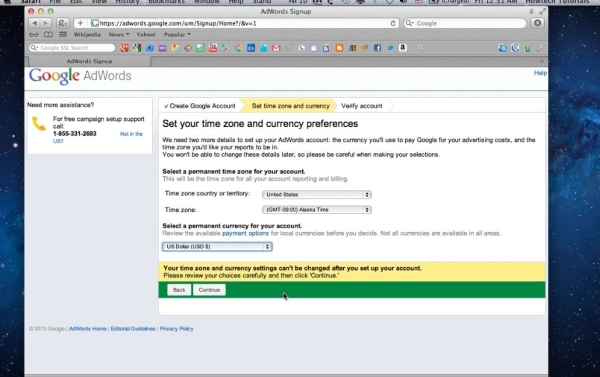Click the round button right of search field
The image size is (600, 377).
click(x=538, y=23)
